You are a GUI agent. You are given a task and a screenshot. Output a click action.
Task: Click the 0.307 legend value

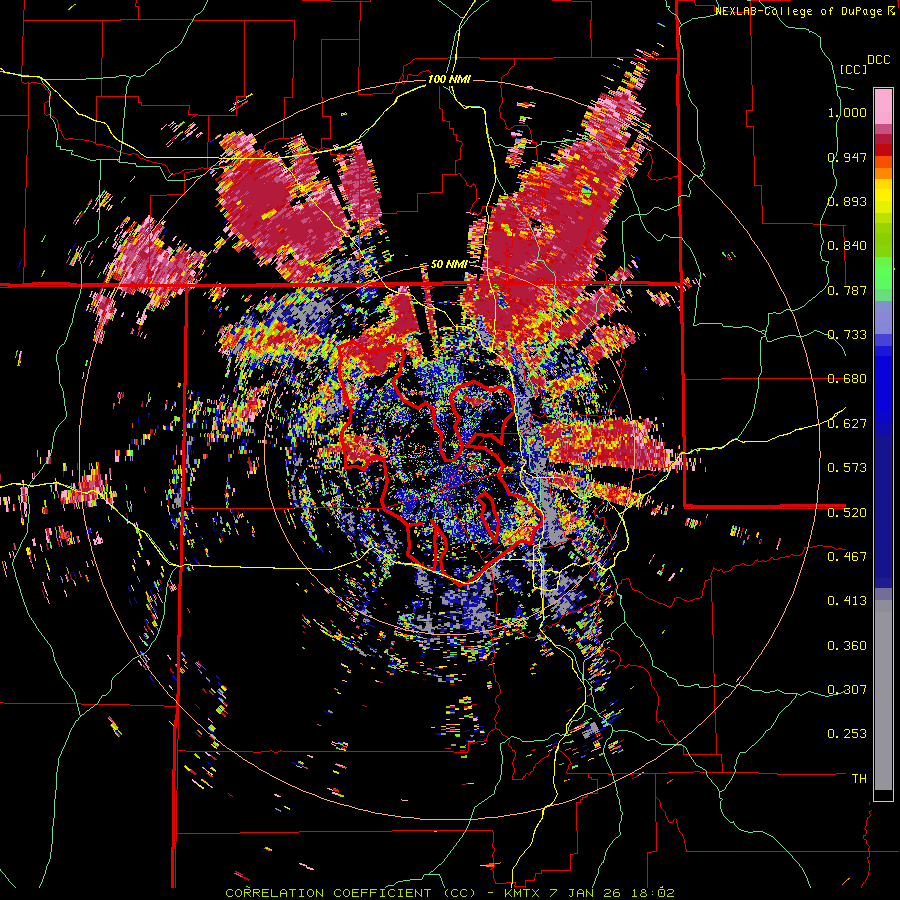point(847,690)
